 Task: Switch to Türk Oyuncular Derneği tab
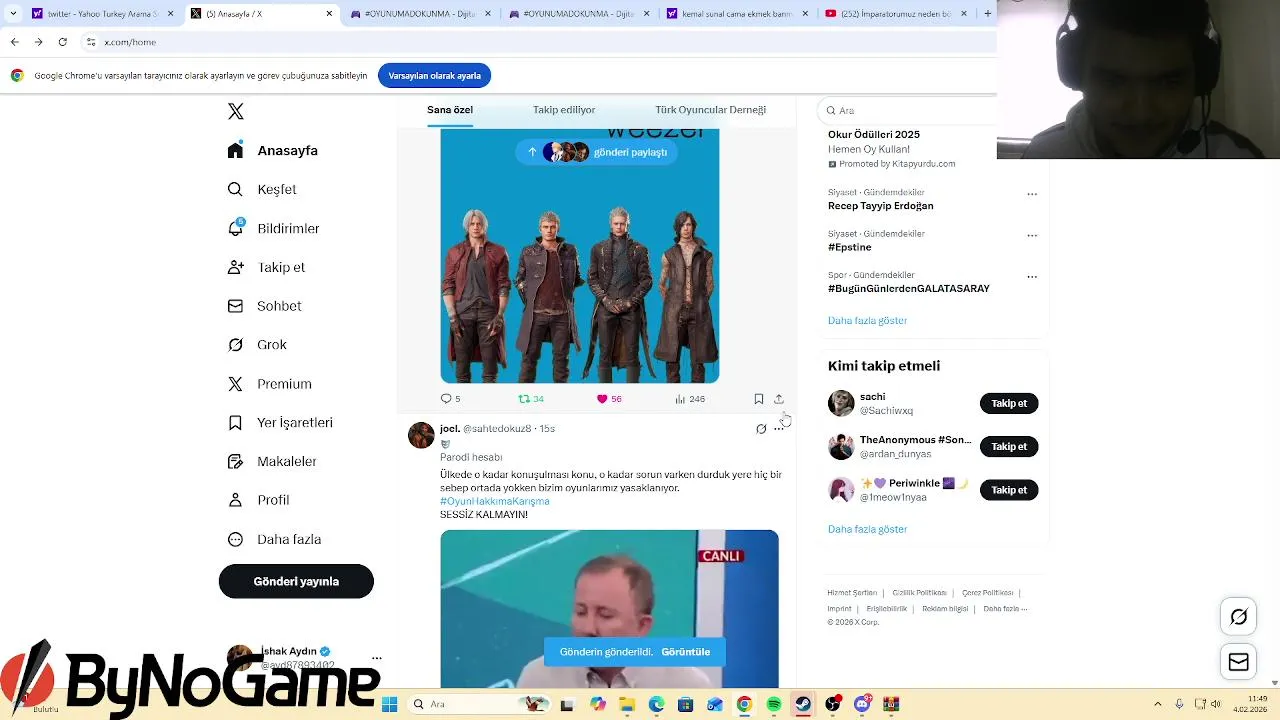(710, 110)
